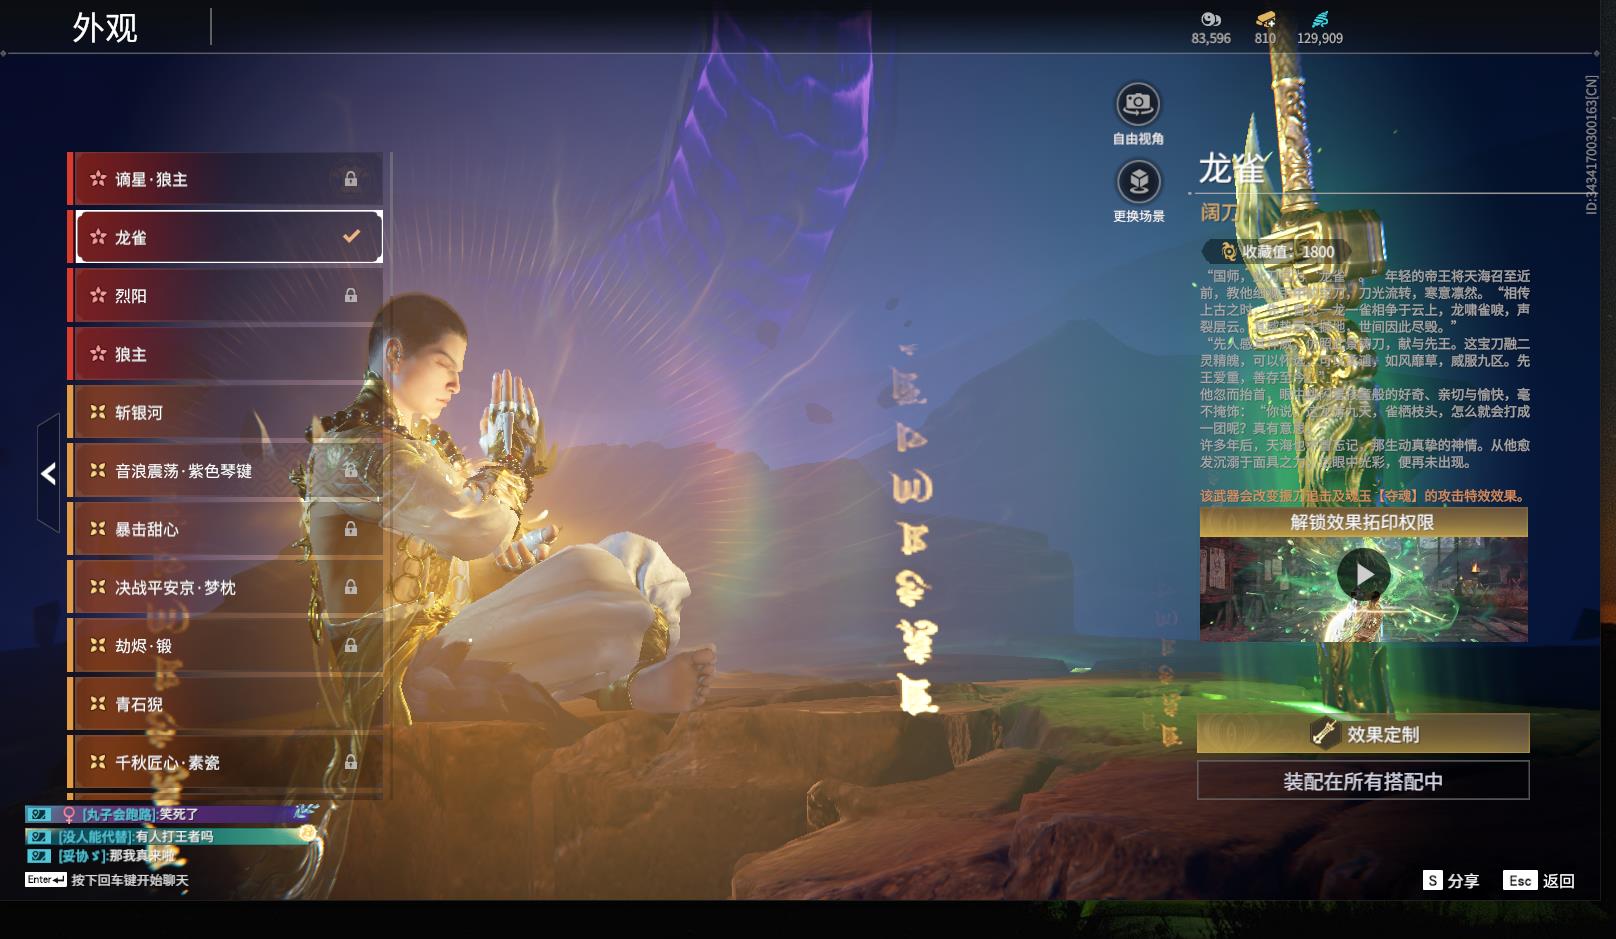
Task: Click the 解锁效果拓印权限 unlock banner
Action: click(1363, 522)
